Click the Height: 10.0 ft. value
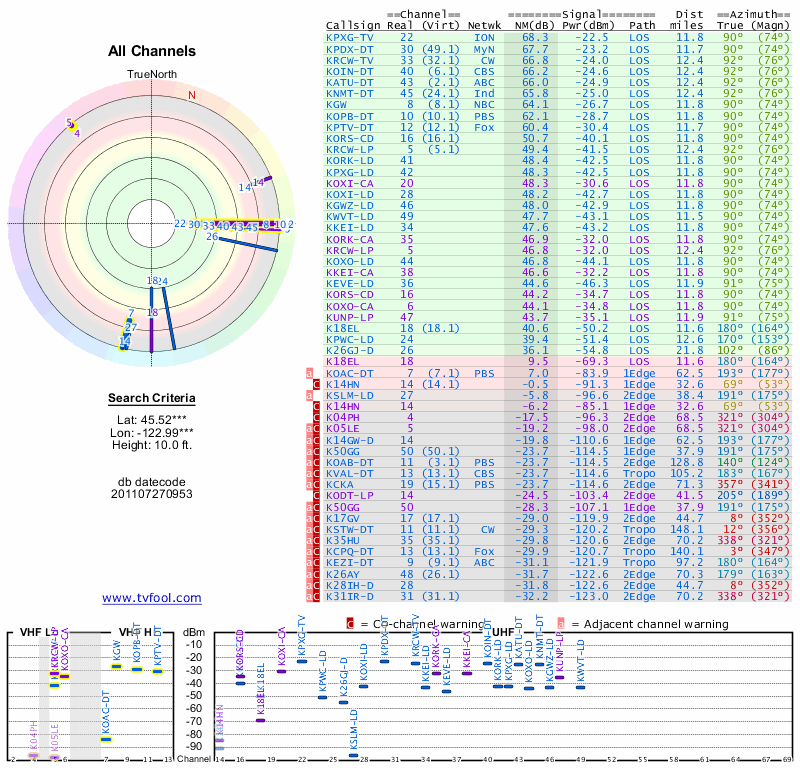The width and height of the screenshot is (800, 768). tap(152, 445)
